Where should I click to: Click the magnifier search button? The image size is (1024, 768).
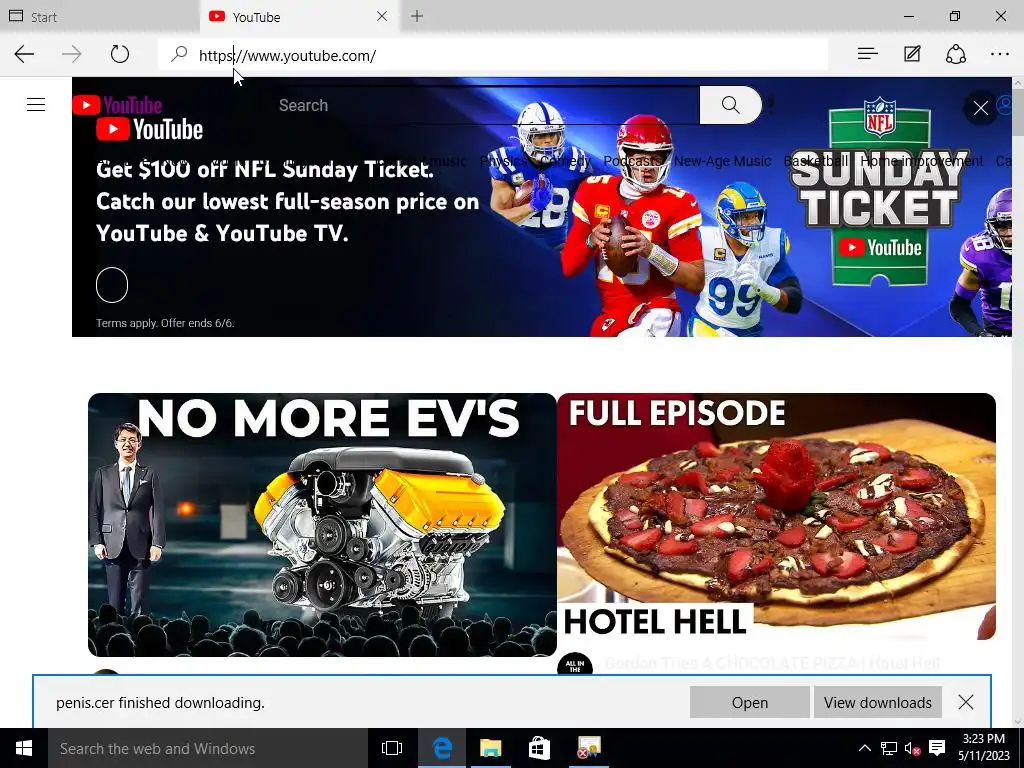point(731,105)
